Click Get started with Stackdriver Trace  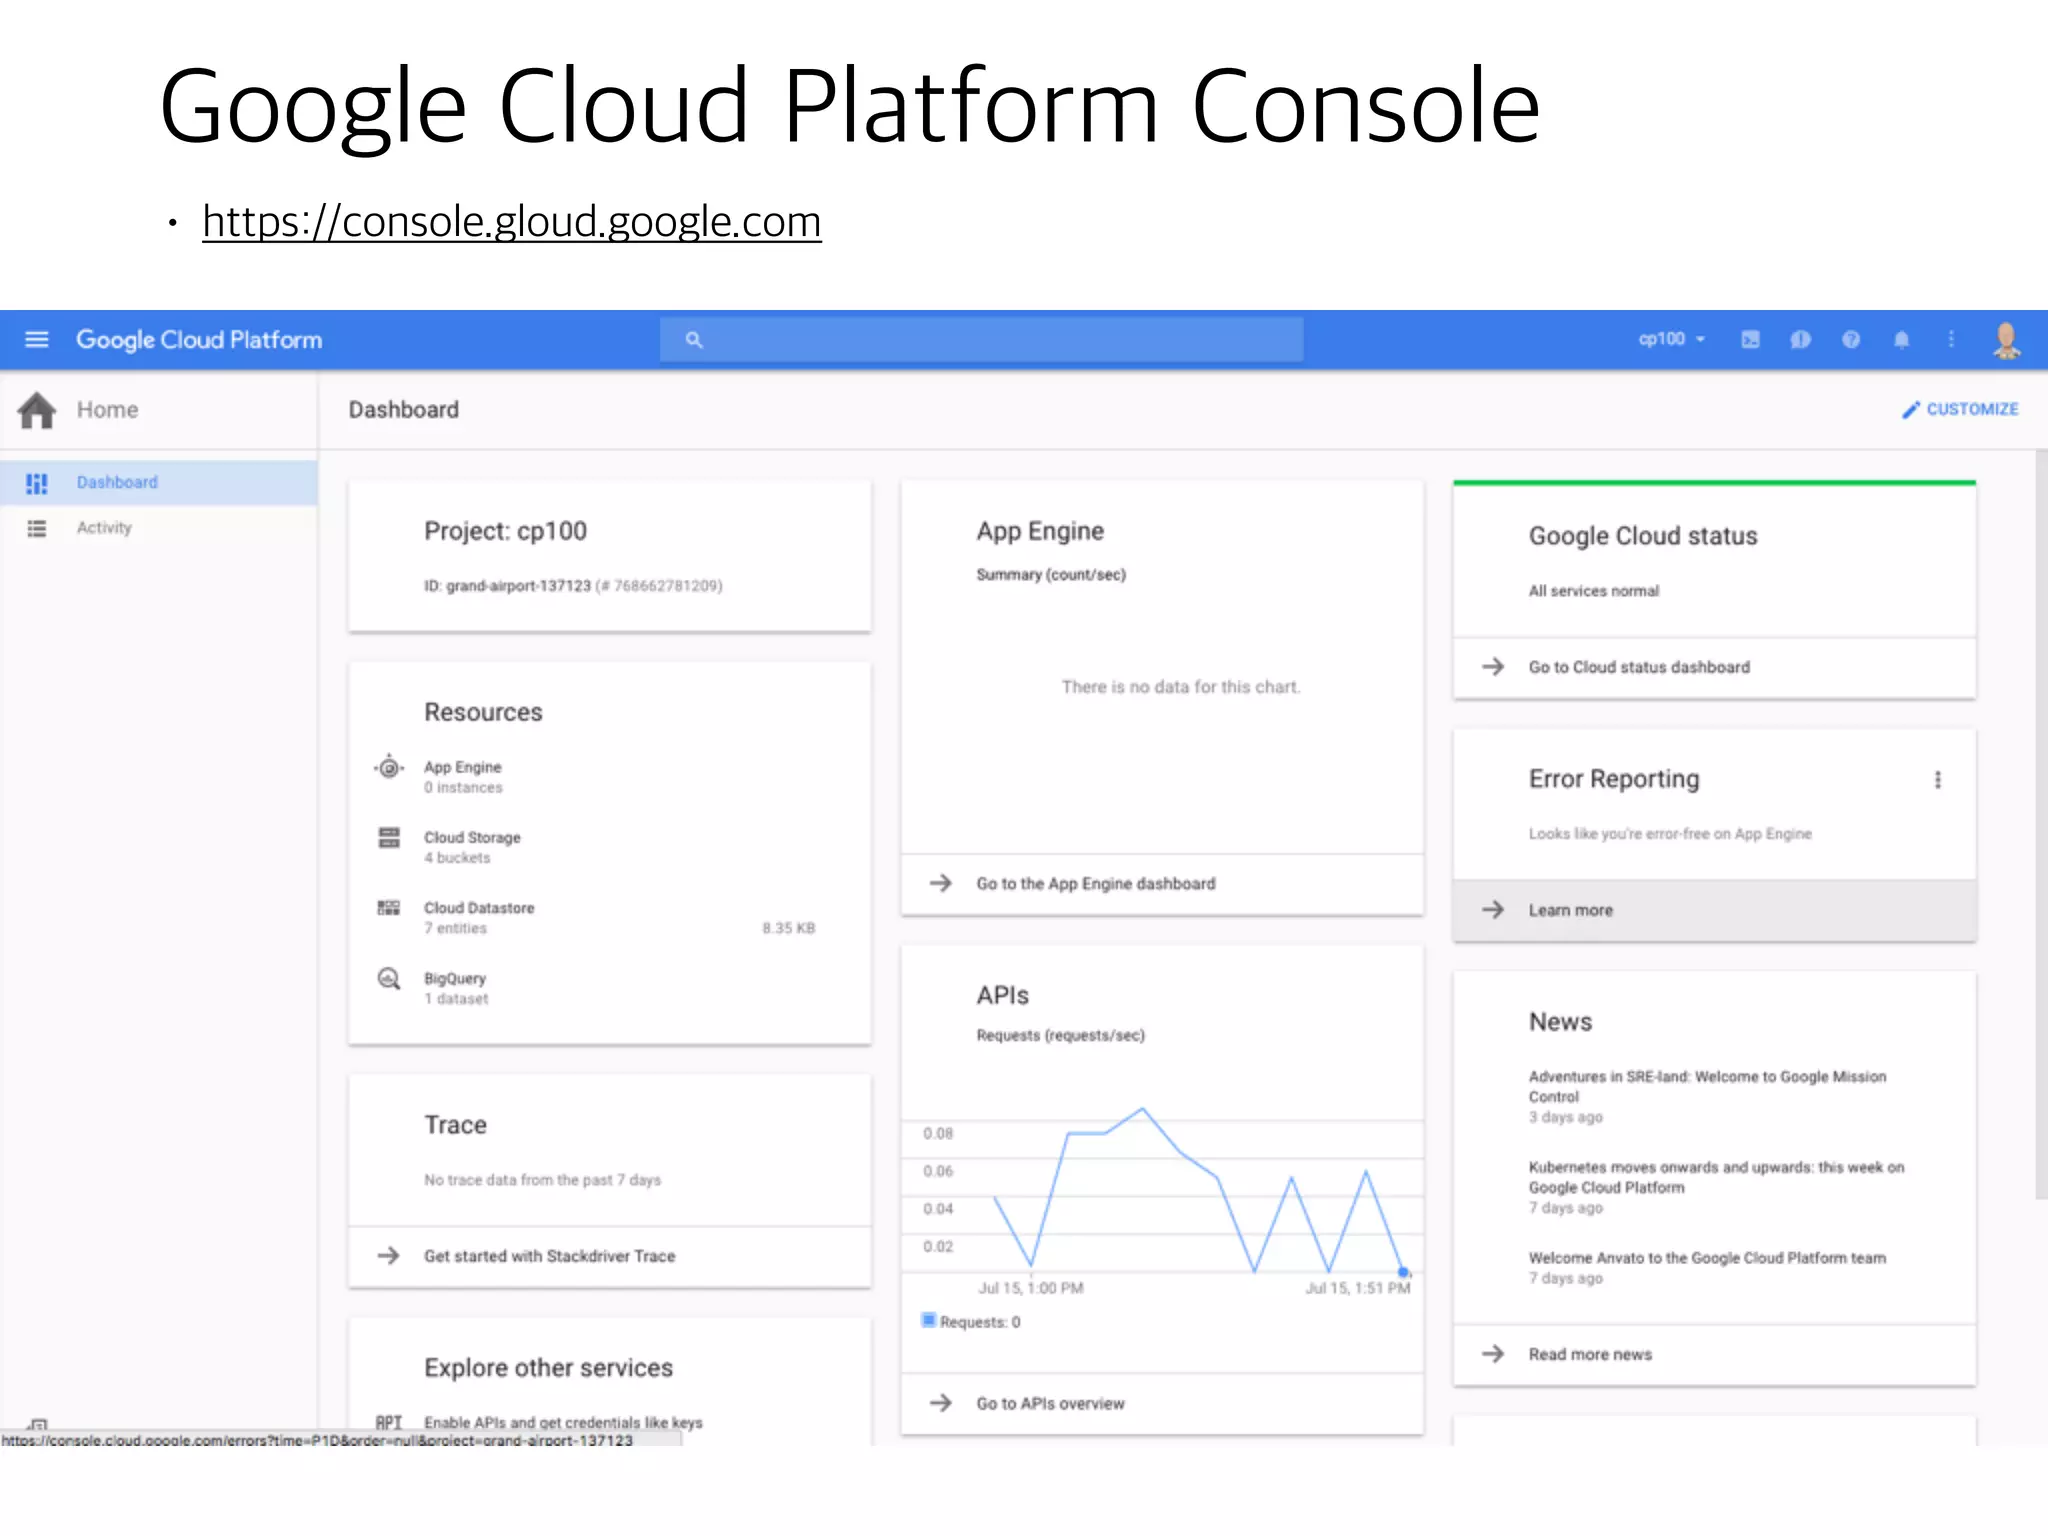click(549, 1256)
